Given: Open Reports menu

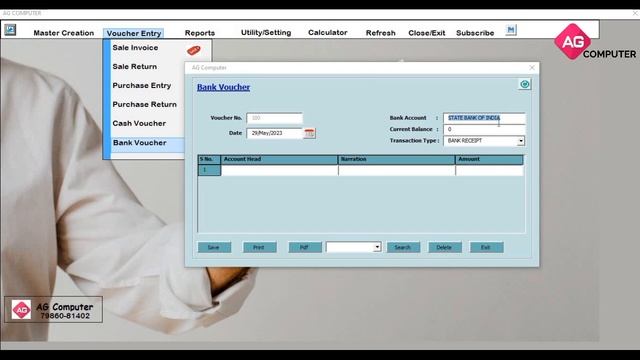Looking at the screenshot, I should (x=200, y=33).
